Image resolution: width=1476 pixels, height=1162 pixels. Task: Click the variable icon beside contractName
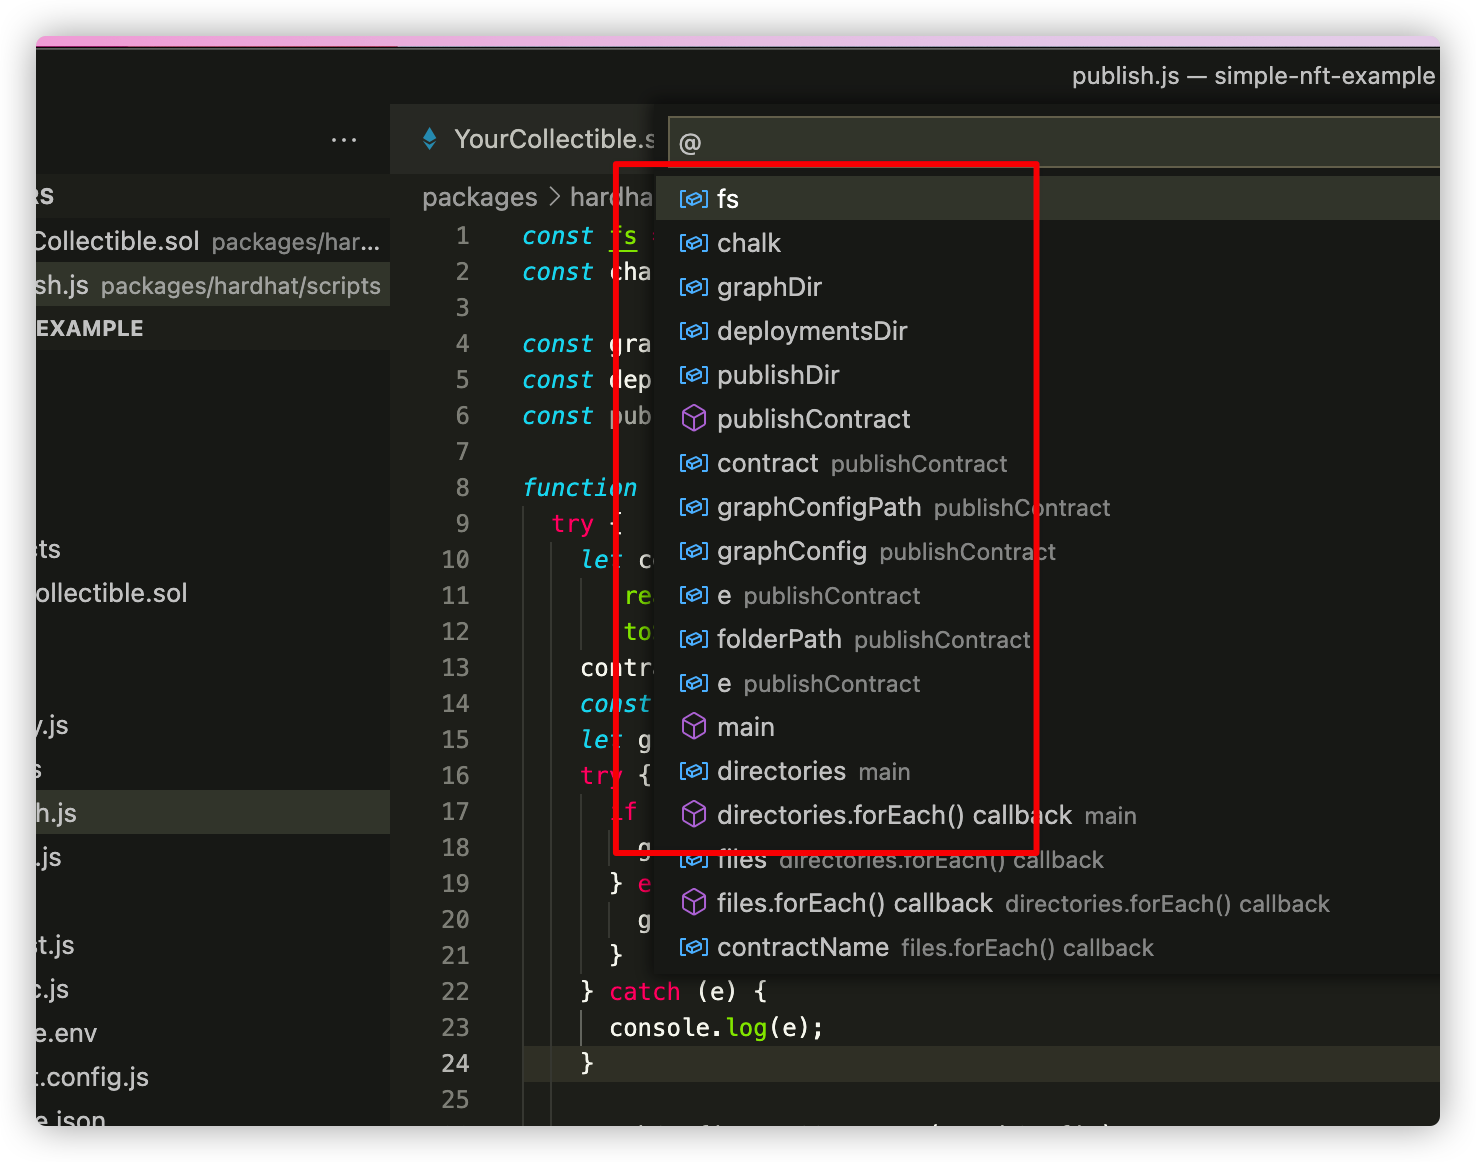[692, 947]
